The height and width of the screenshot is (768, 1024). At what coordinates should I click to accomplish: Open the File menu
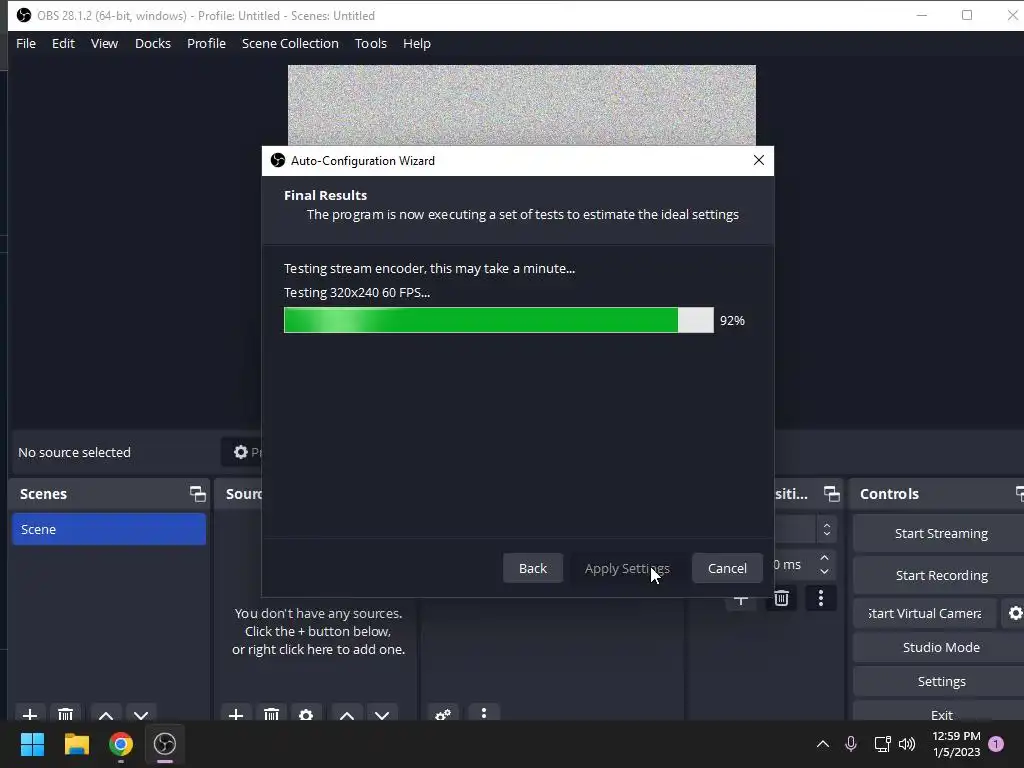coord(25,44)
